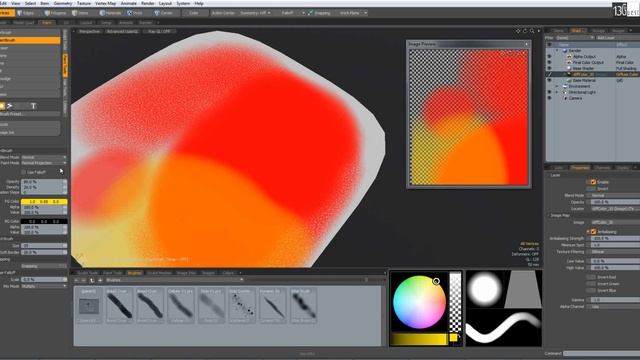Select the dotted Scatter brush preset
The height and width of the screenshot is (360, 640).
coord(242,306)
